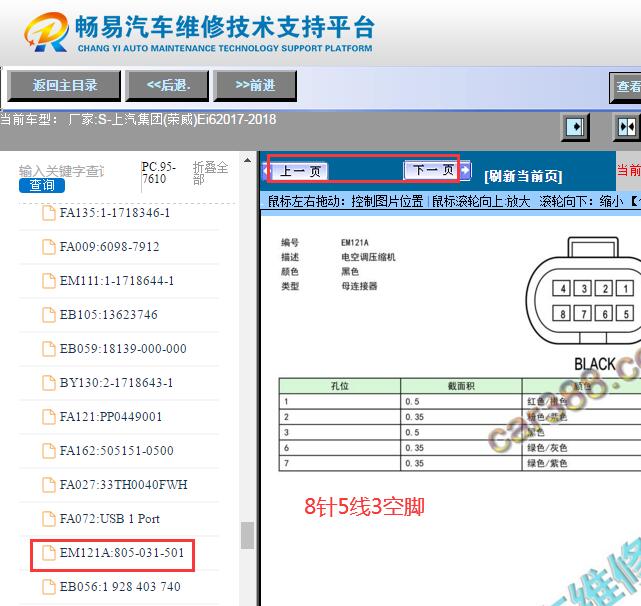Refresh the current page via 刷新当前页
This screenshot has height=606, width=641.
523,175
